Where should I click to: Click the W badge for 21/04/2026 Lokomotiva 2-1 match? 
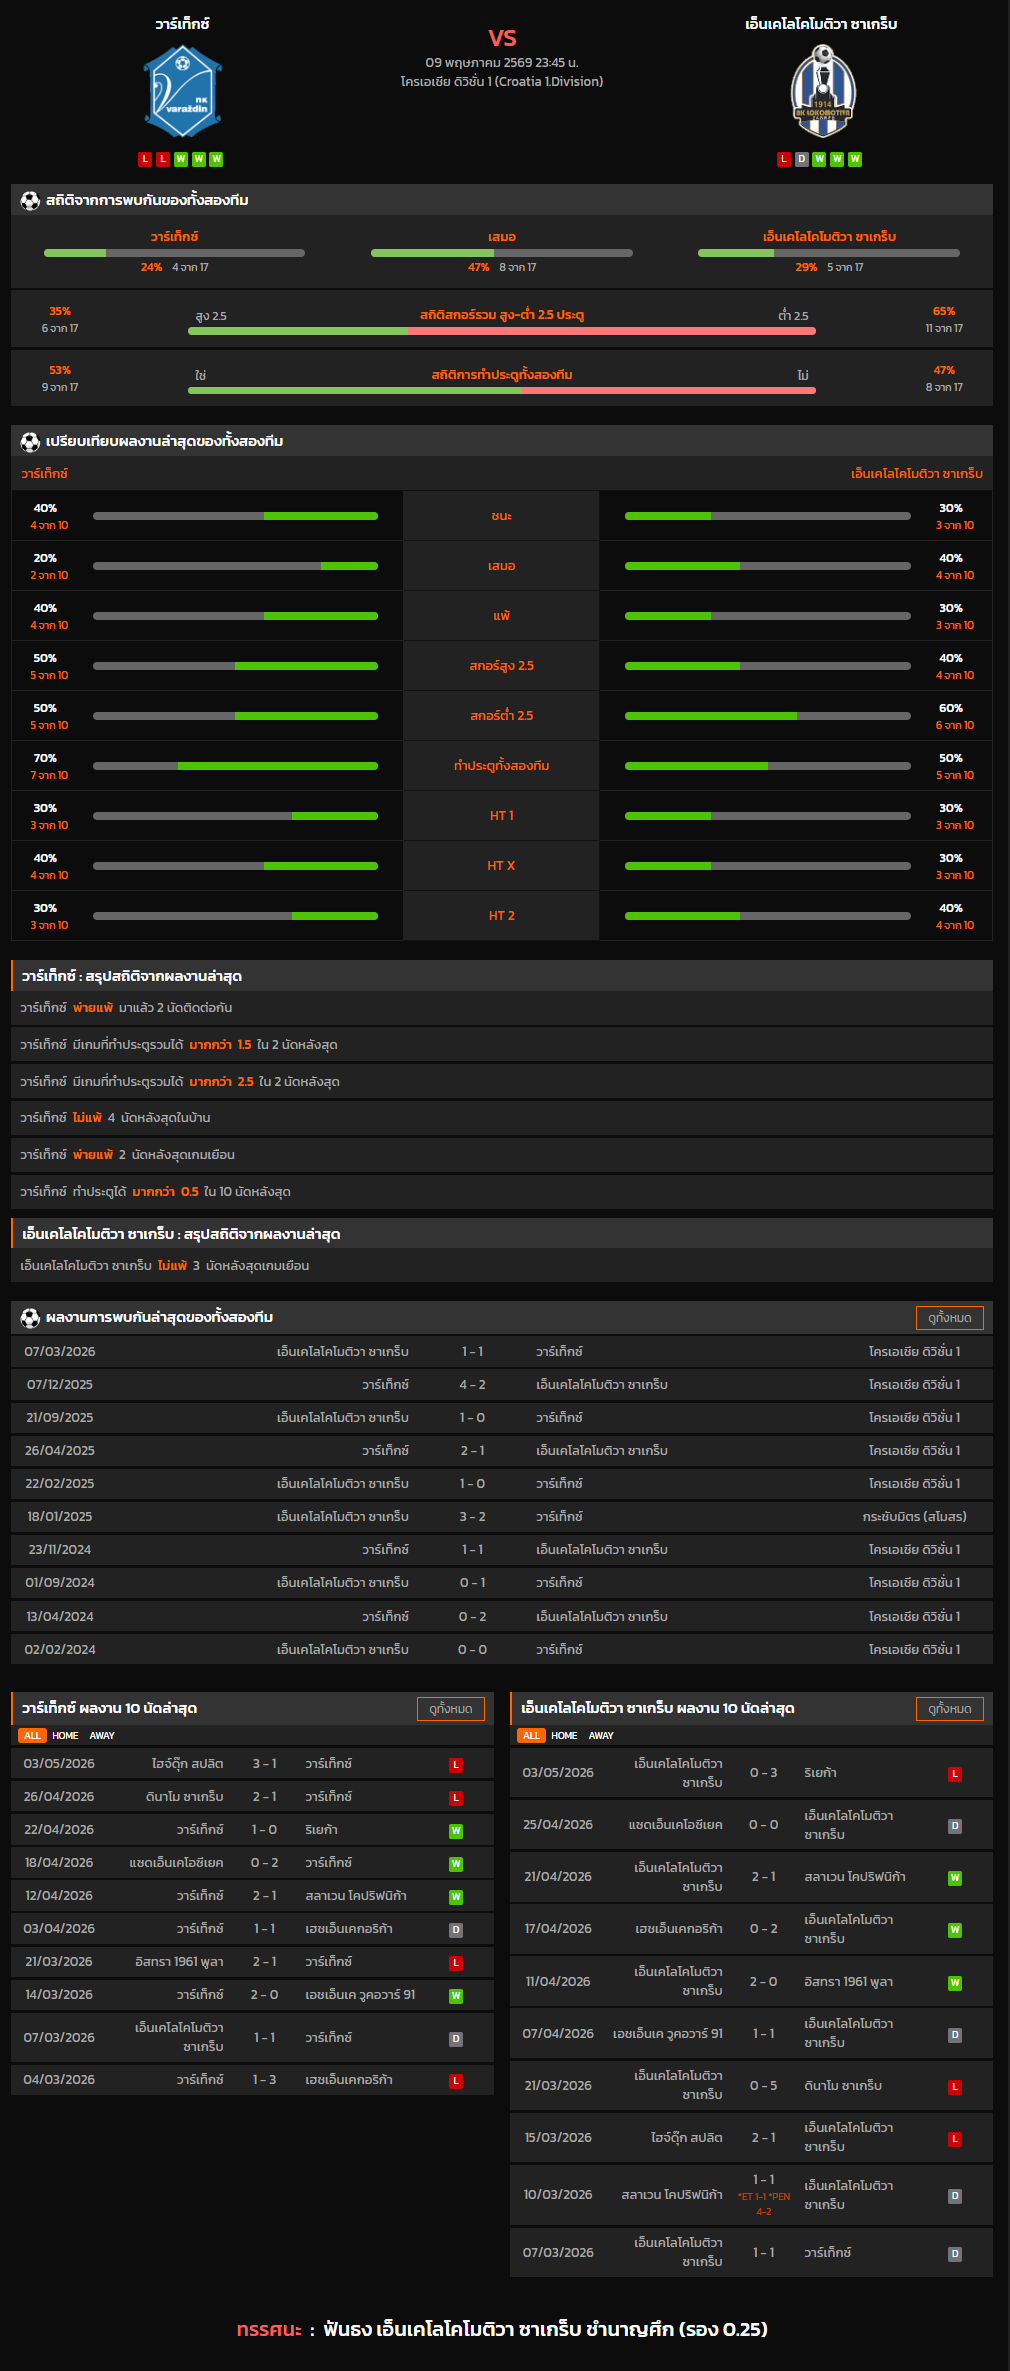[x=955, y=1878]
